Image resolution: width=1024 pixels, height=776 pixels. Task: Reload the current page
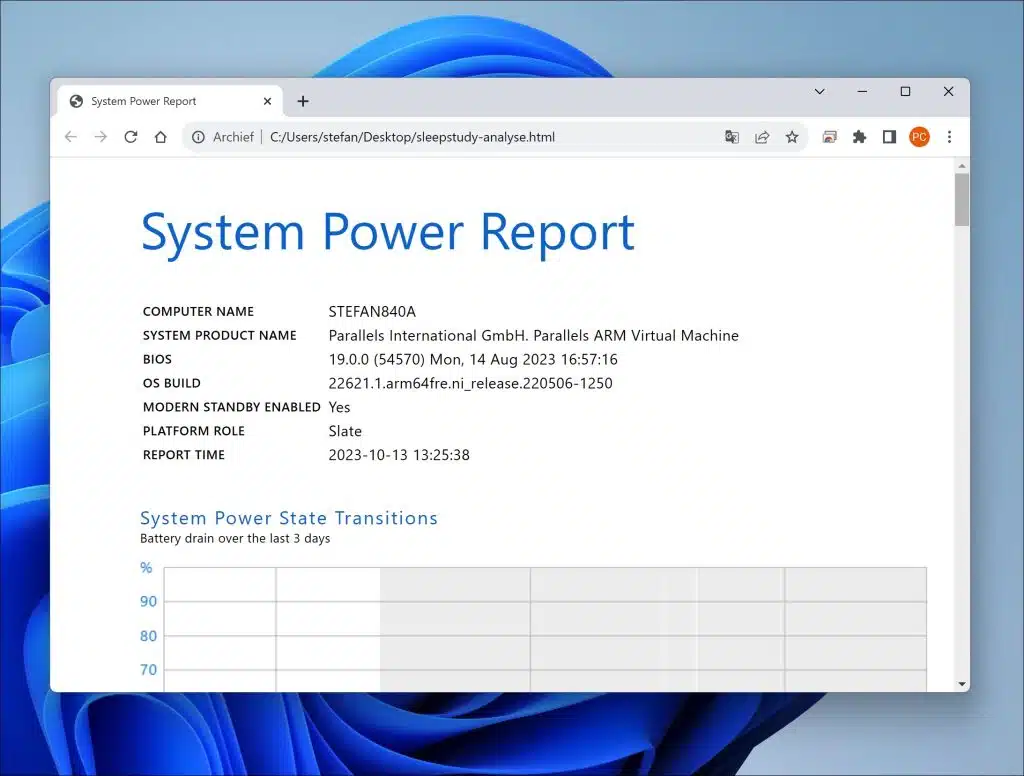(x=131, y=137)
